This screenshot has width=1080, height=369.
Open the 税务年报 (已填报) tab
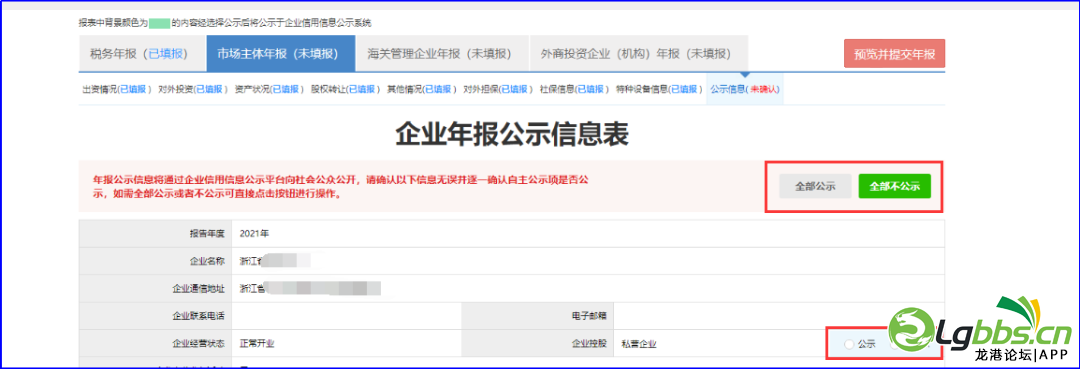point(143,54)
